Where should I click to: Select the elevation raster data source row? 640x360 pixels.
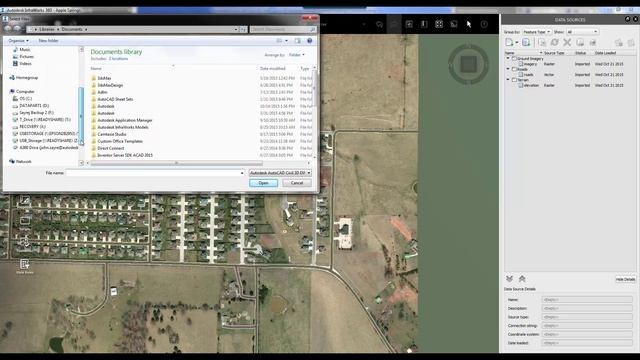(570, 85)
